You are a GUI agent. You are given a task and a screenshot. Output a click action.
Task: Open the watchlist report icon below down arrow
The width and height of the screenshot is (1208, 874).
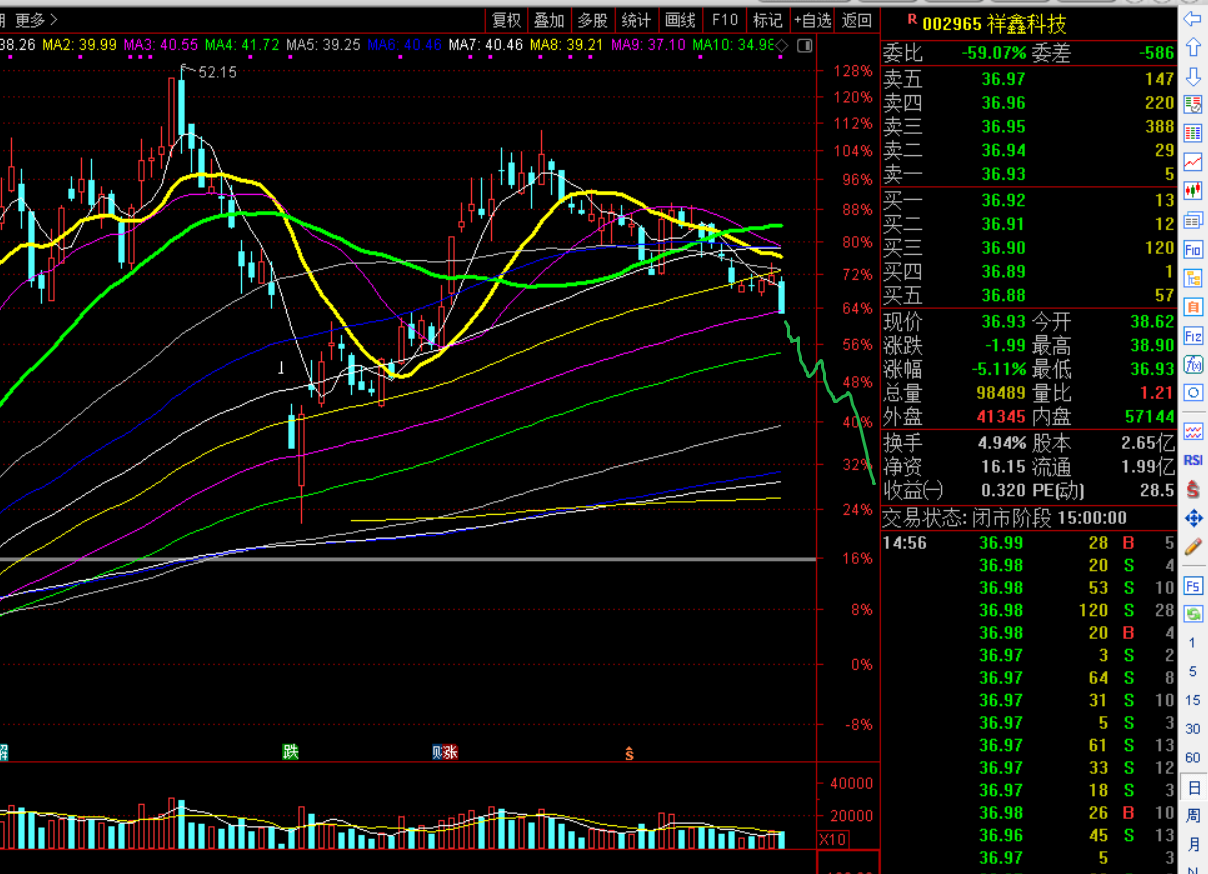tap(1192, 104)
